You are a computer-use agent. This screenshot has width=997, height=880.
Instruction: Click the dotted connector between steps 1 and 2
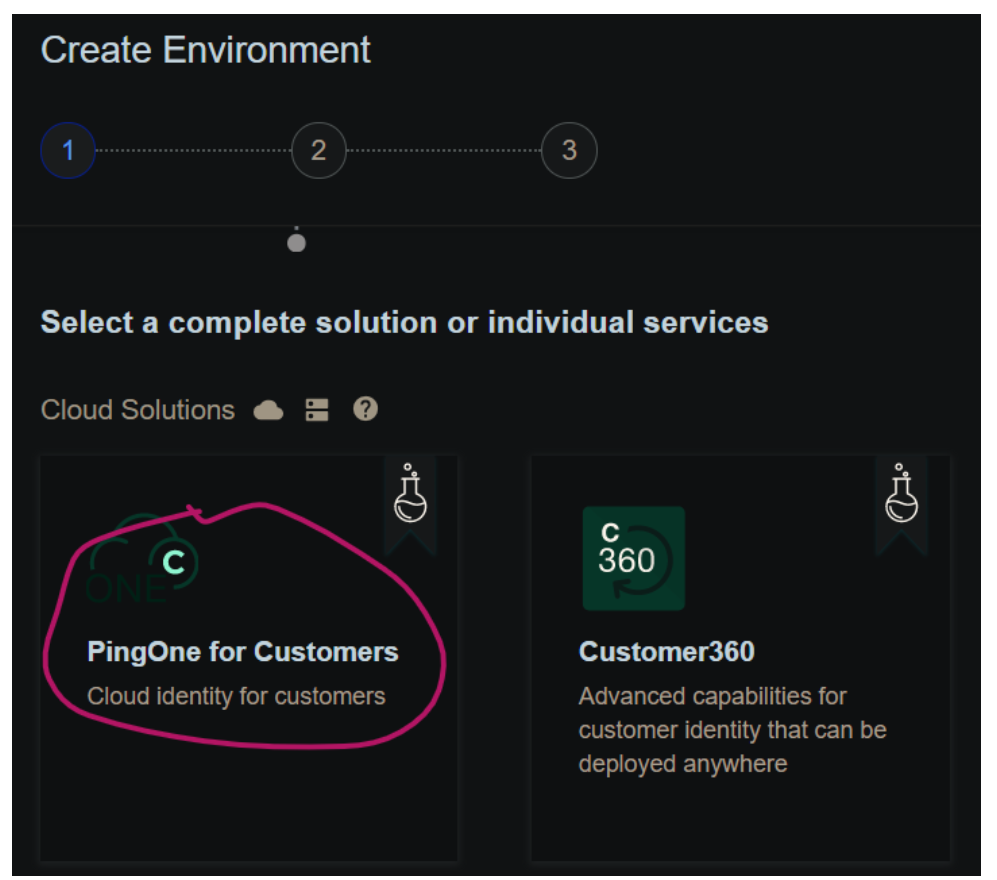click(193, 151)
